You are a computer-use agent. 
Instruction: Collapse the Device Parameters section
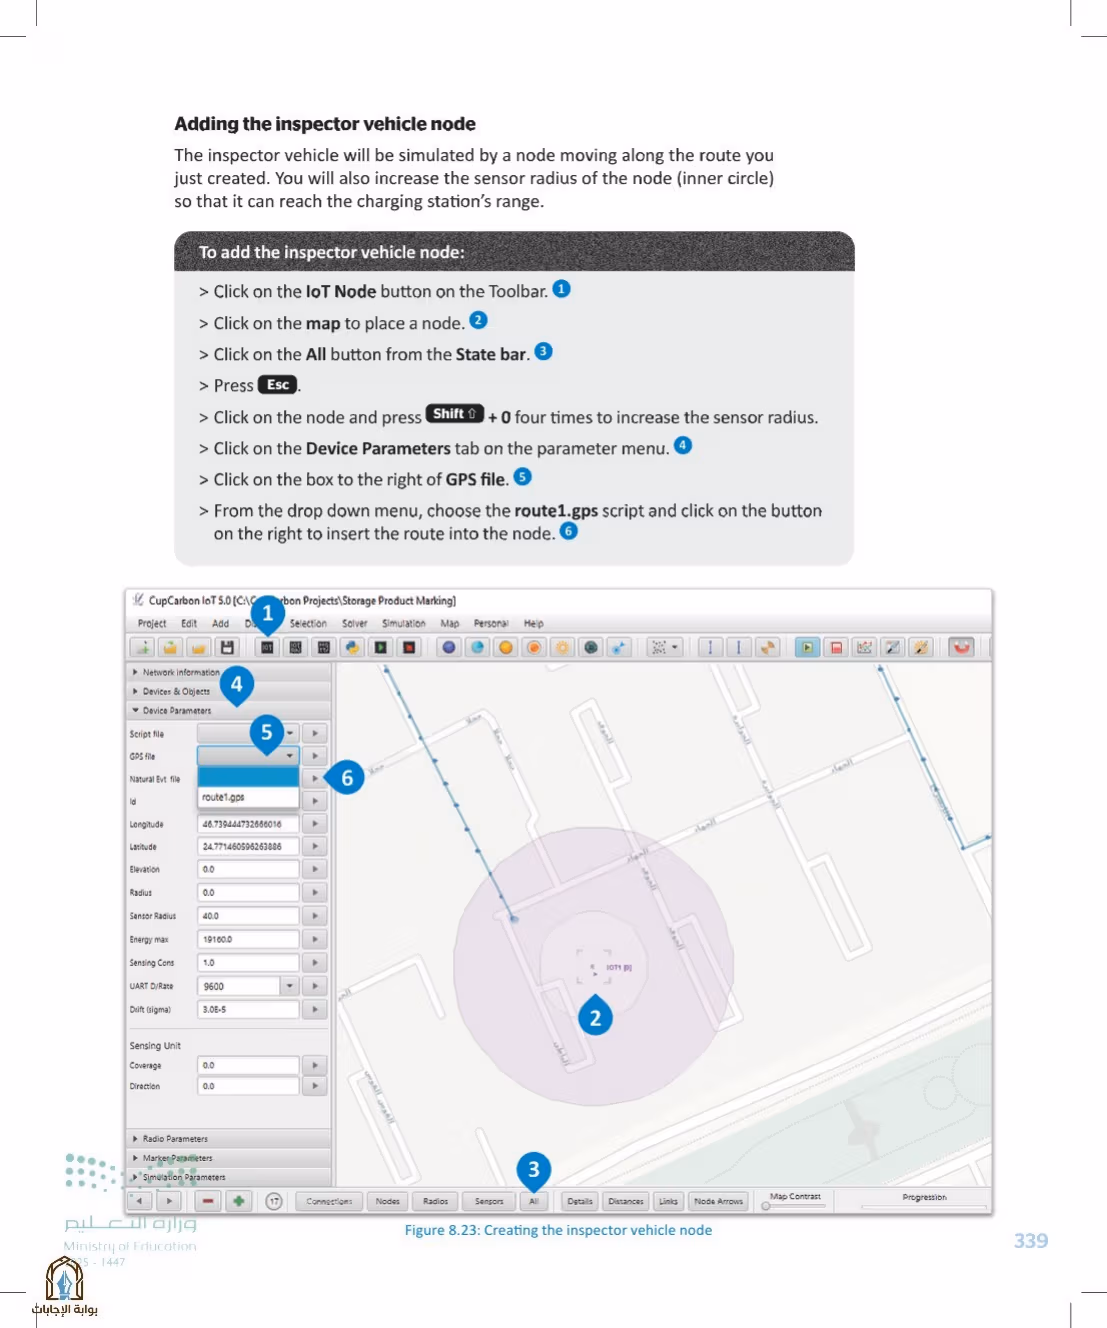point(229,710)
